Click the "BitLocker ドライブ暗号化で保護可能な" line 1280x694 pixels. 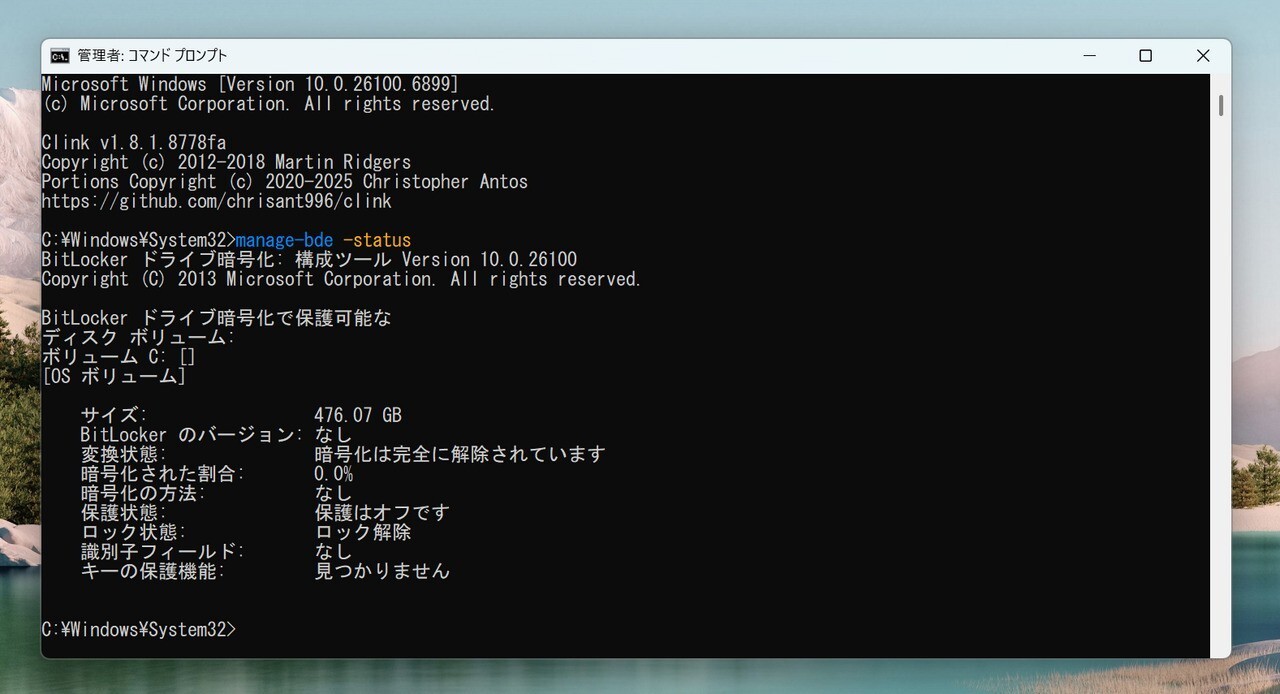(x=217, y=318)
